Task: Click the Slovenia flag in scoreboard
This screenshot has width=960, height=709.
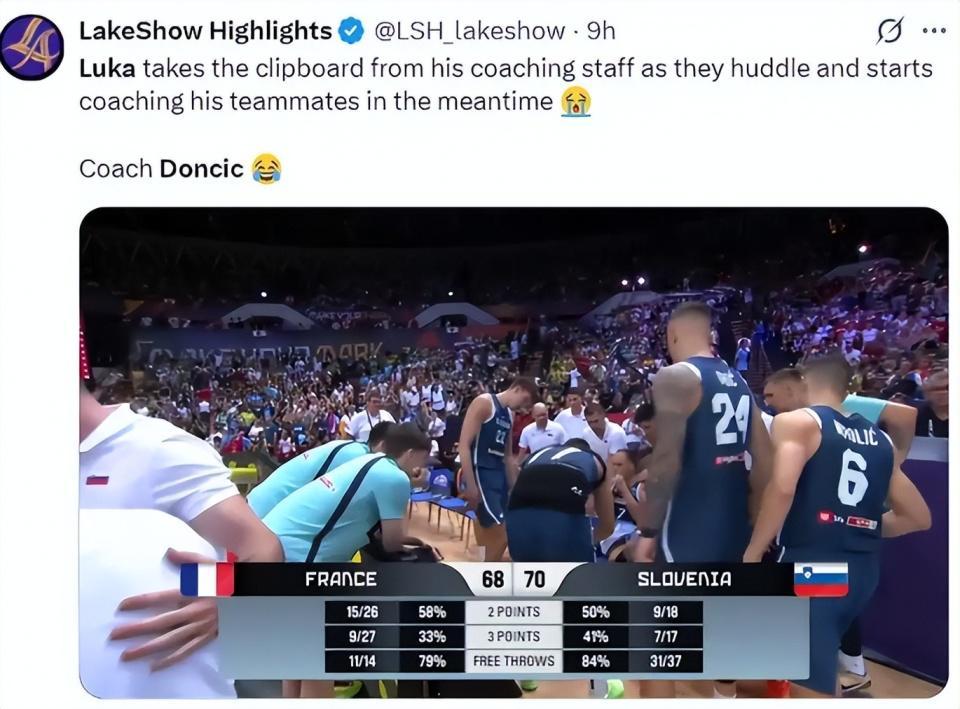Action: point(821,579)
